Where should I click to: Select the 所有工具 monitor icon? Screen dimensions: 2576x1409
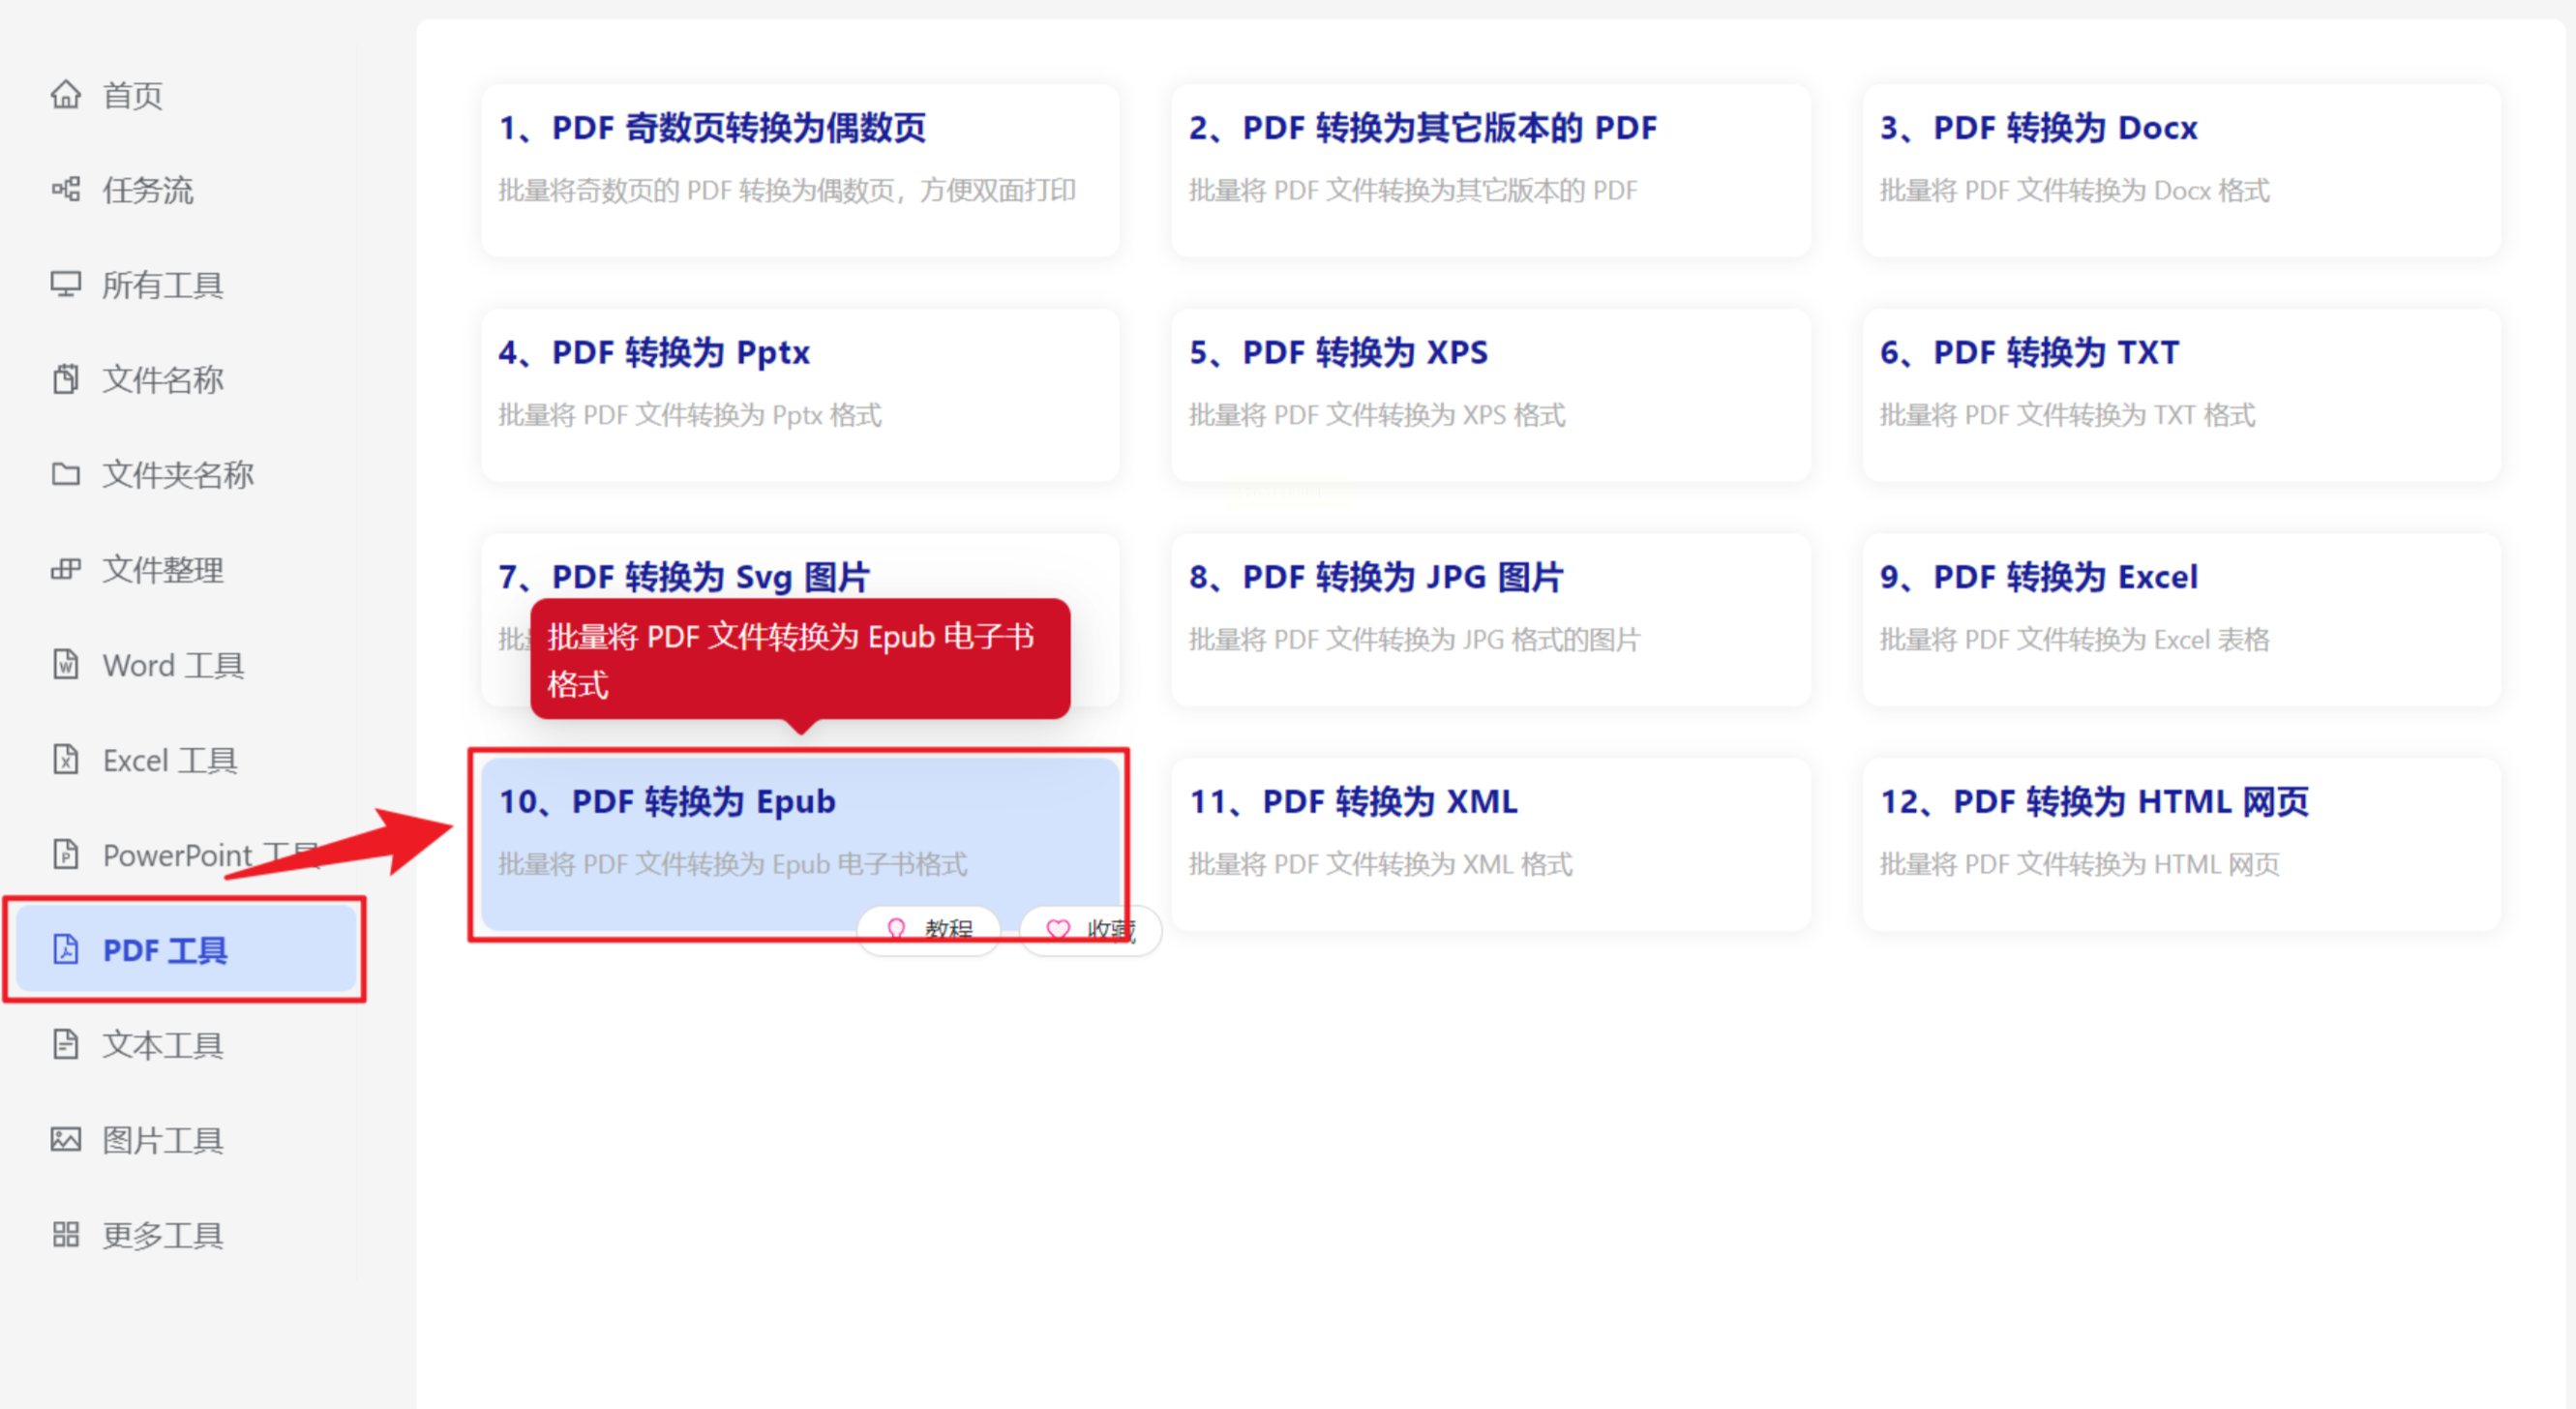66,285
